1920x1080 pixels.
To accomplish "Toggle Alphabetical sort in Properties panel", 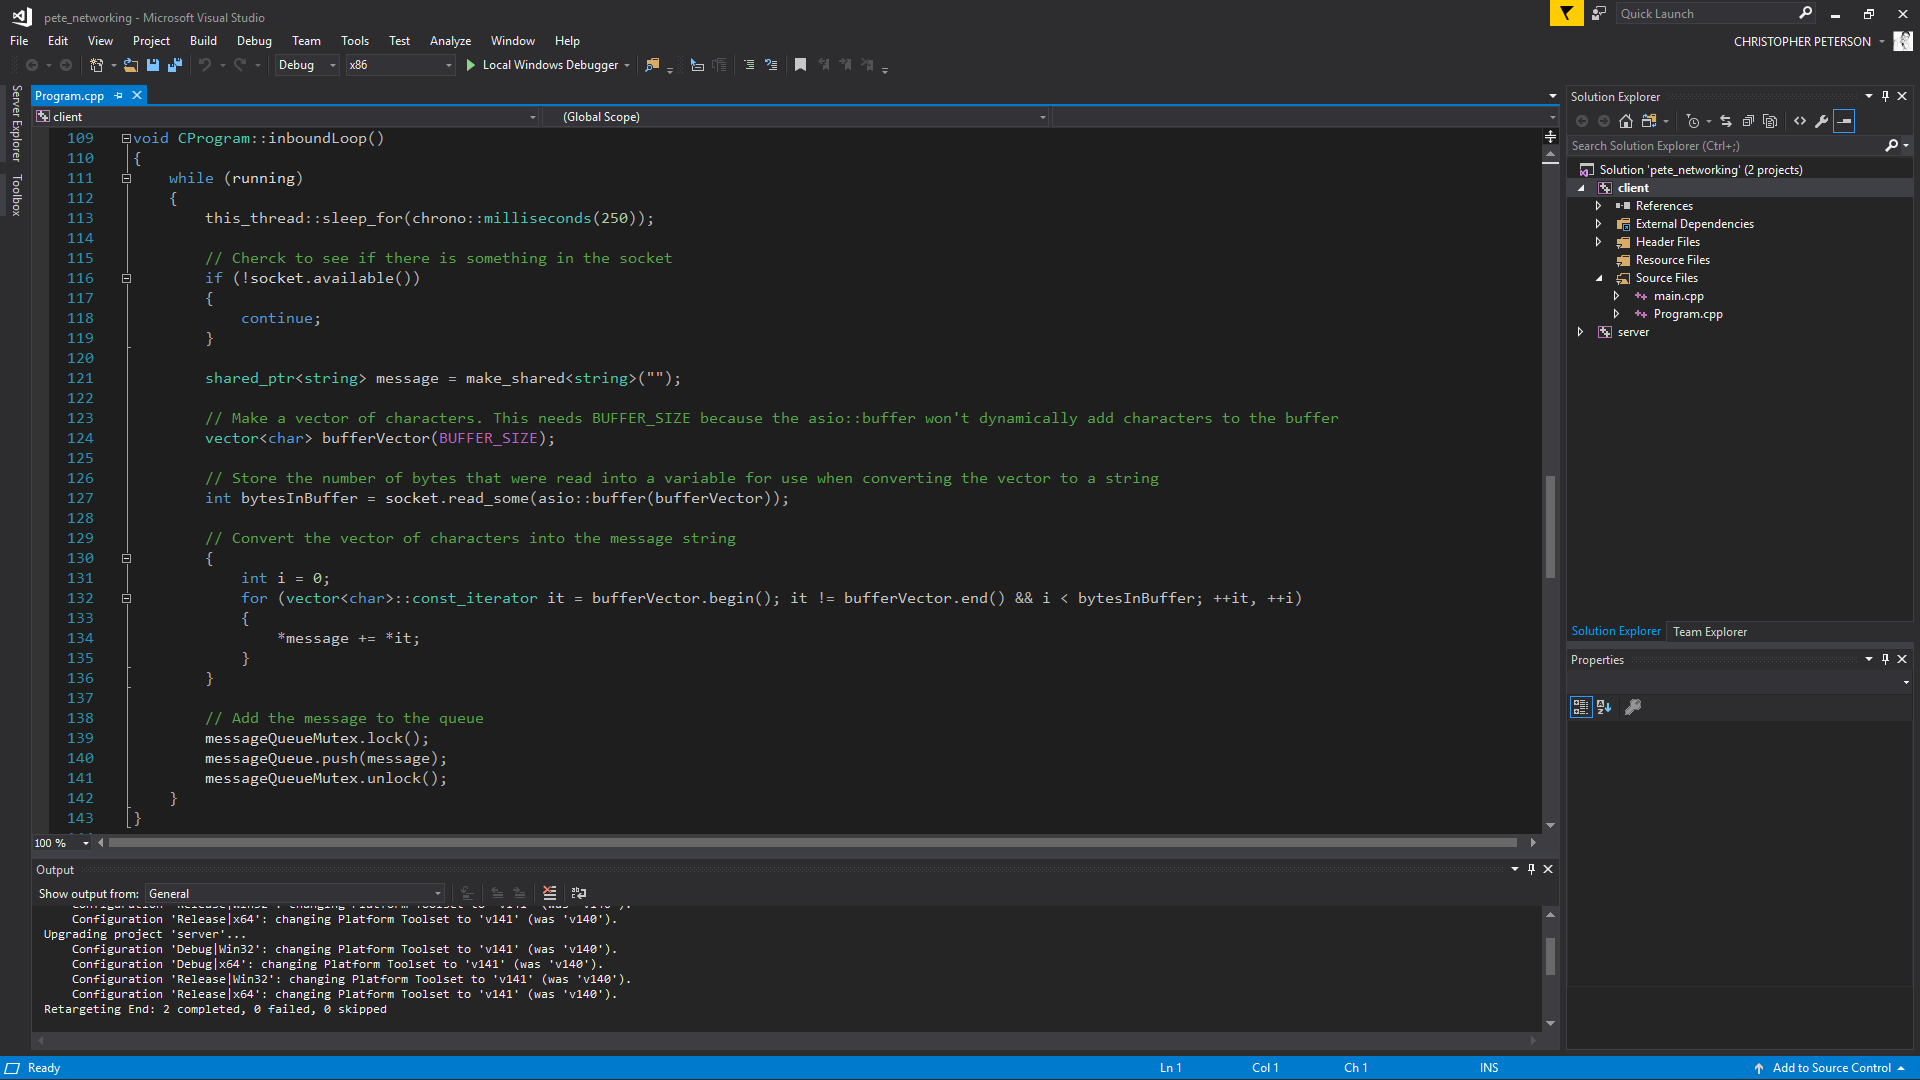I will [1604, 707].
